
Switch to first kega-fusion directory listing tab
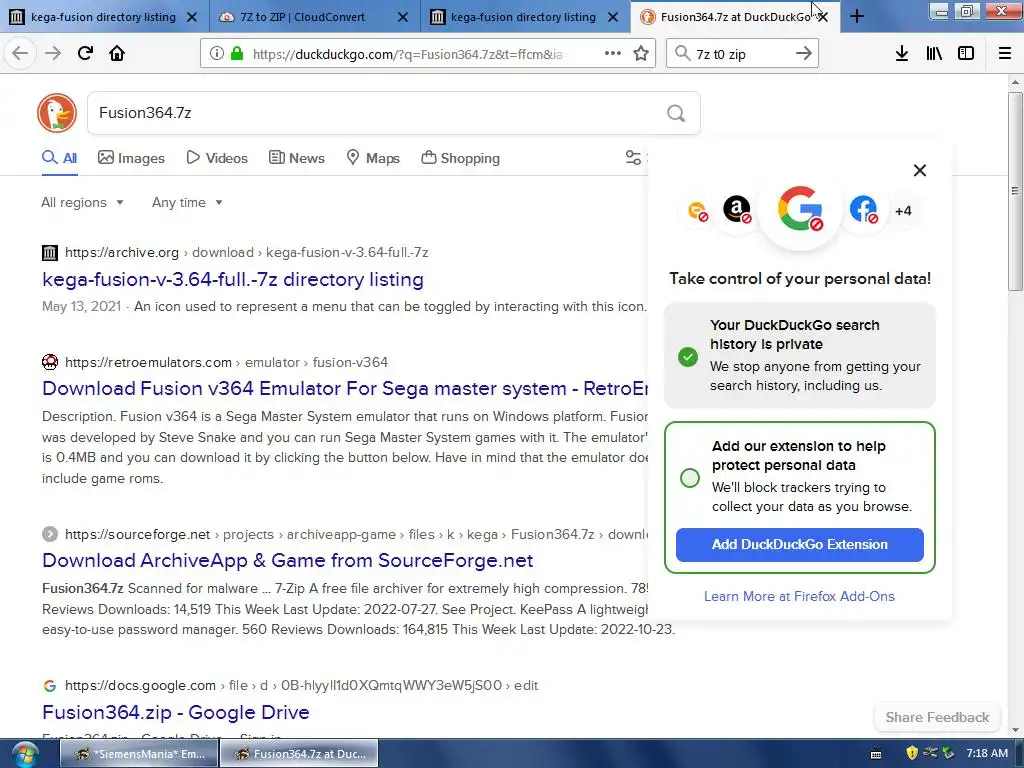(x=104, y=17)
